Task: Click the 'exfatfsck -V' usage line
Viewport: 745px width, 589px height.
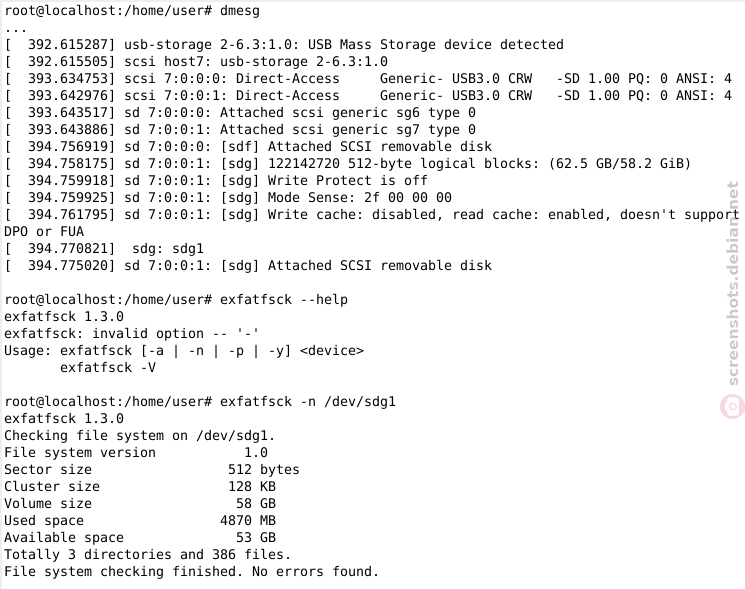Action: [x=108, y=368]
